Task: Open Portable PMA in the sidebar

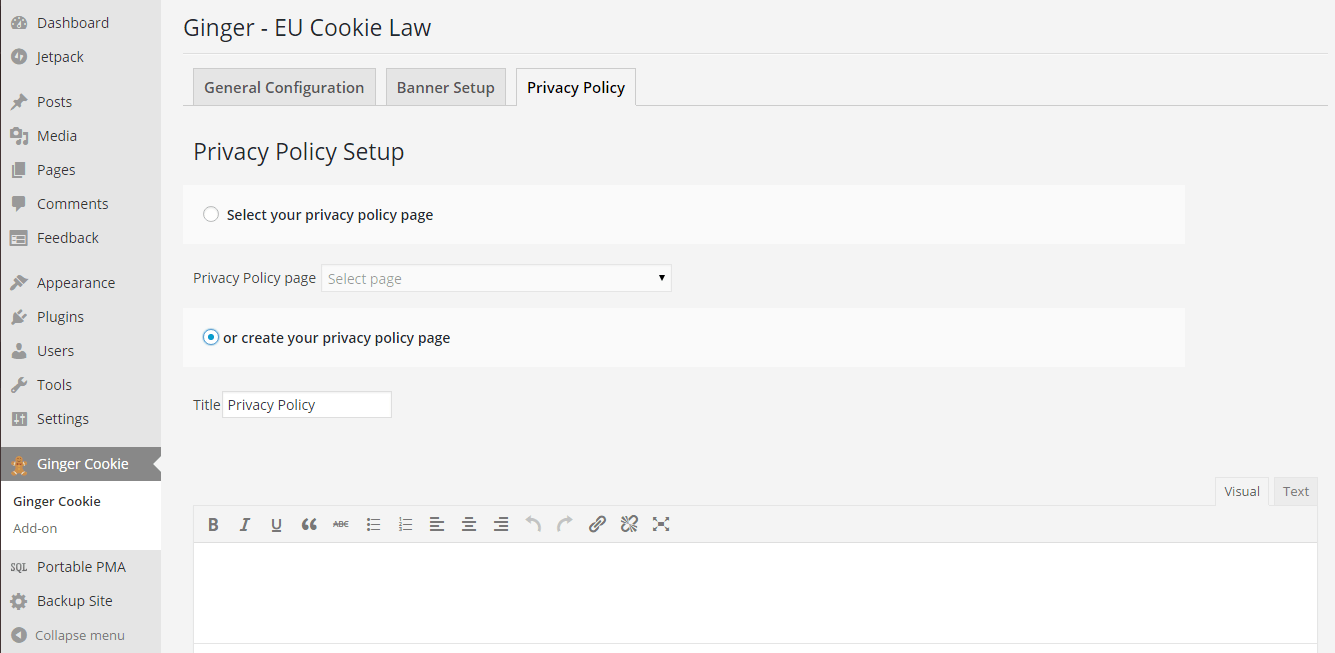Action: (x=80, y=567)
